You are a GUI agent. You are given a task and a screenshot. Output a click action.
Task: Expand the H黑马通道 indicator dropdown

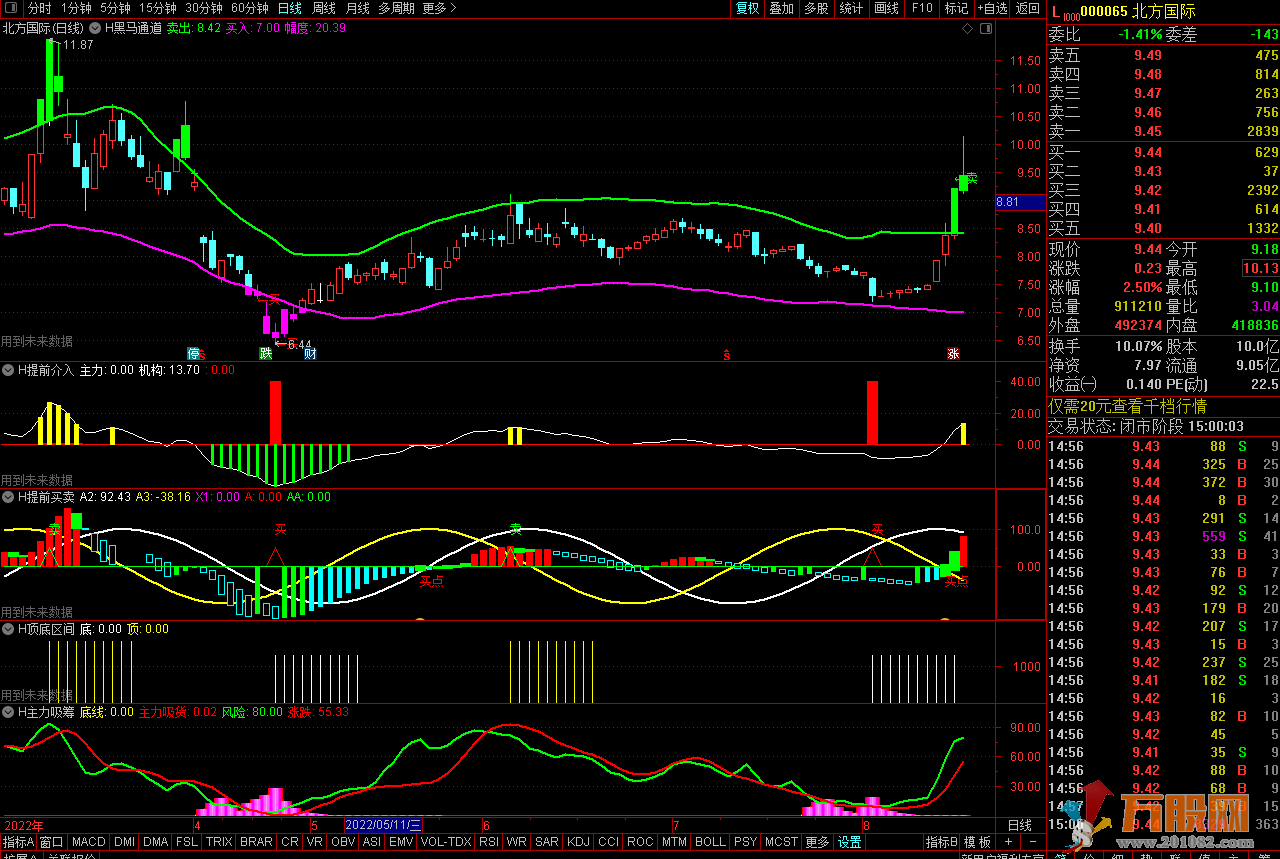coord(96,28)
